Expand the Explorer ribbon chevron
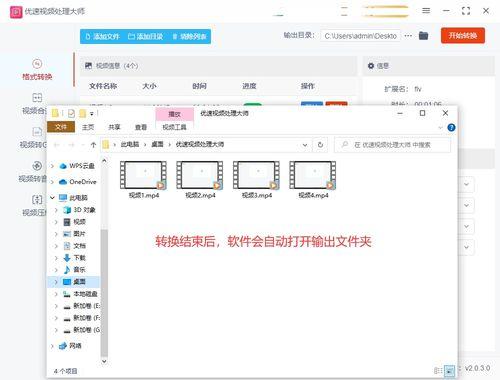Screen dimensions: 500x380 click(x=440, y=128)
